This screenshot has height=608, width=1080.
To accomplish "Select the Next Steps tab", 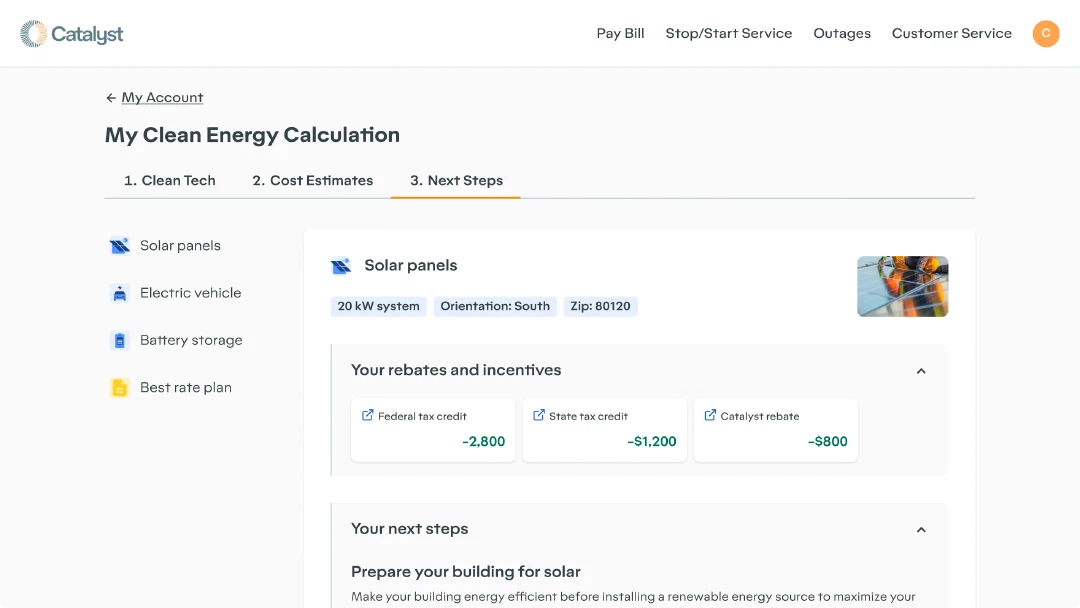I will (x=456, y=180).
